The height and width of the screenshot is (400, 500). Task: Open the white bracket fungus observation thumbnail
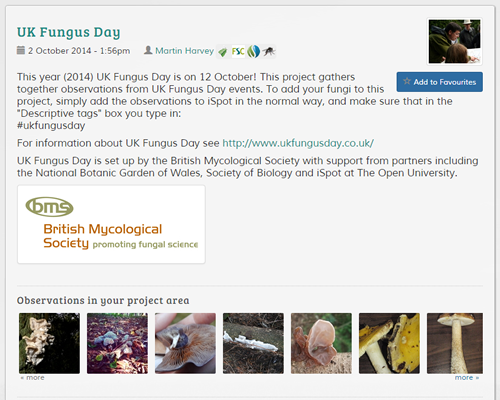pos(49,343)
